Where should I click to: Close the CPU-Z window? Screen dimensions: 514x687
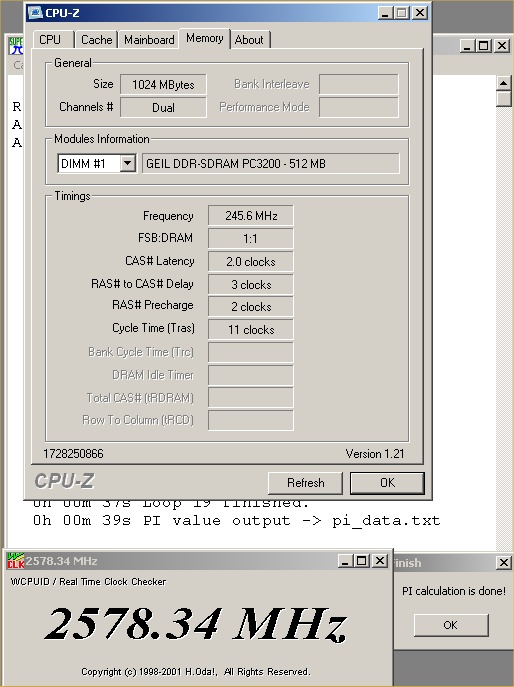click(420, 13)
